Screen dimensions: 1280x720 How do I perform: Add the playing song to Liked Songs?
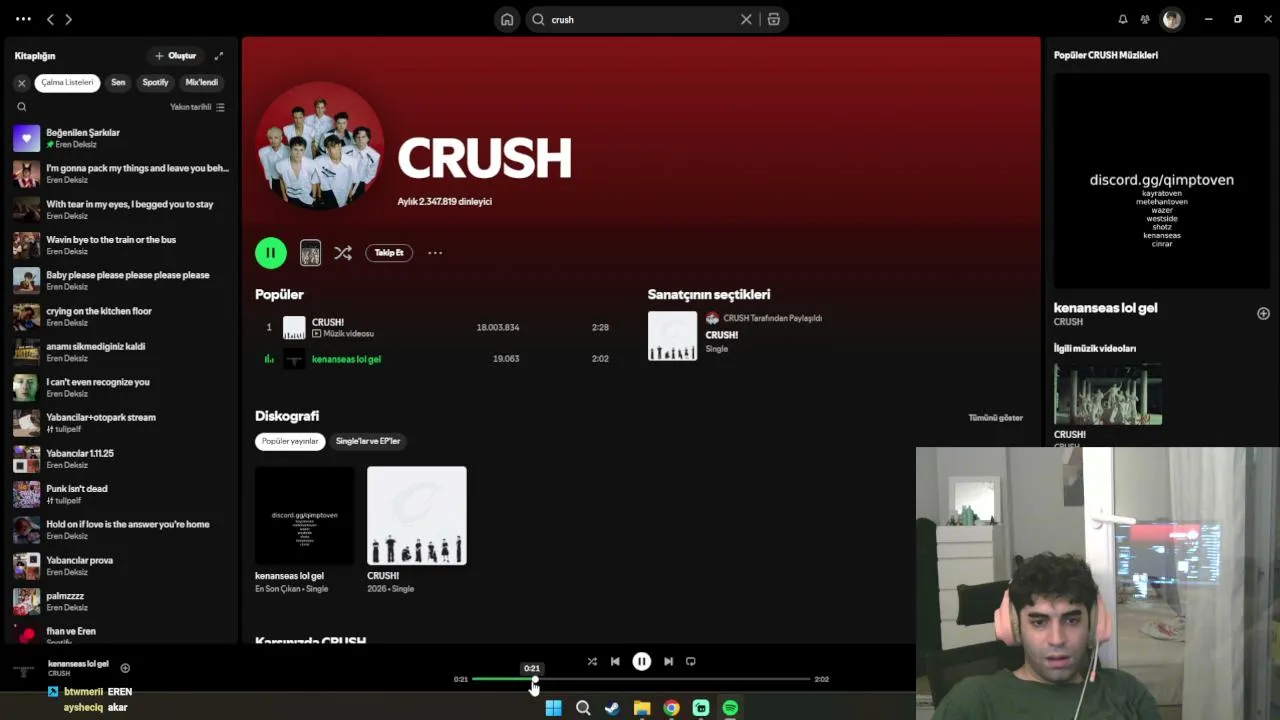(x=125, y=668)
